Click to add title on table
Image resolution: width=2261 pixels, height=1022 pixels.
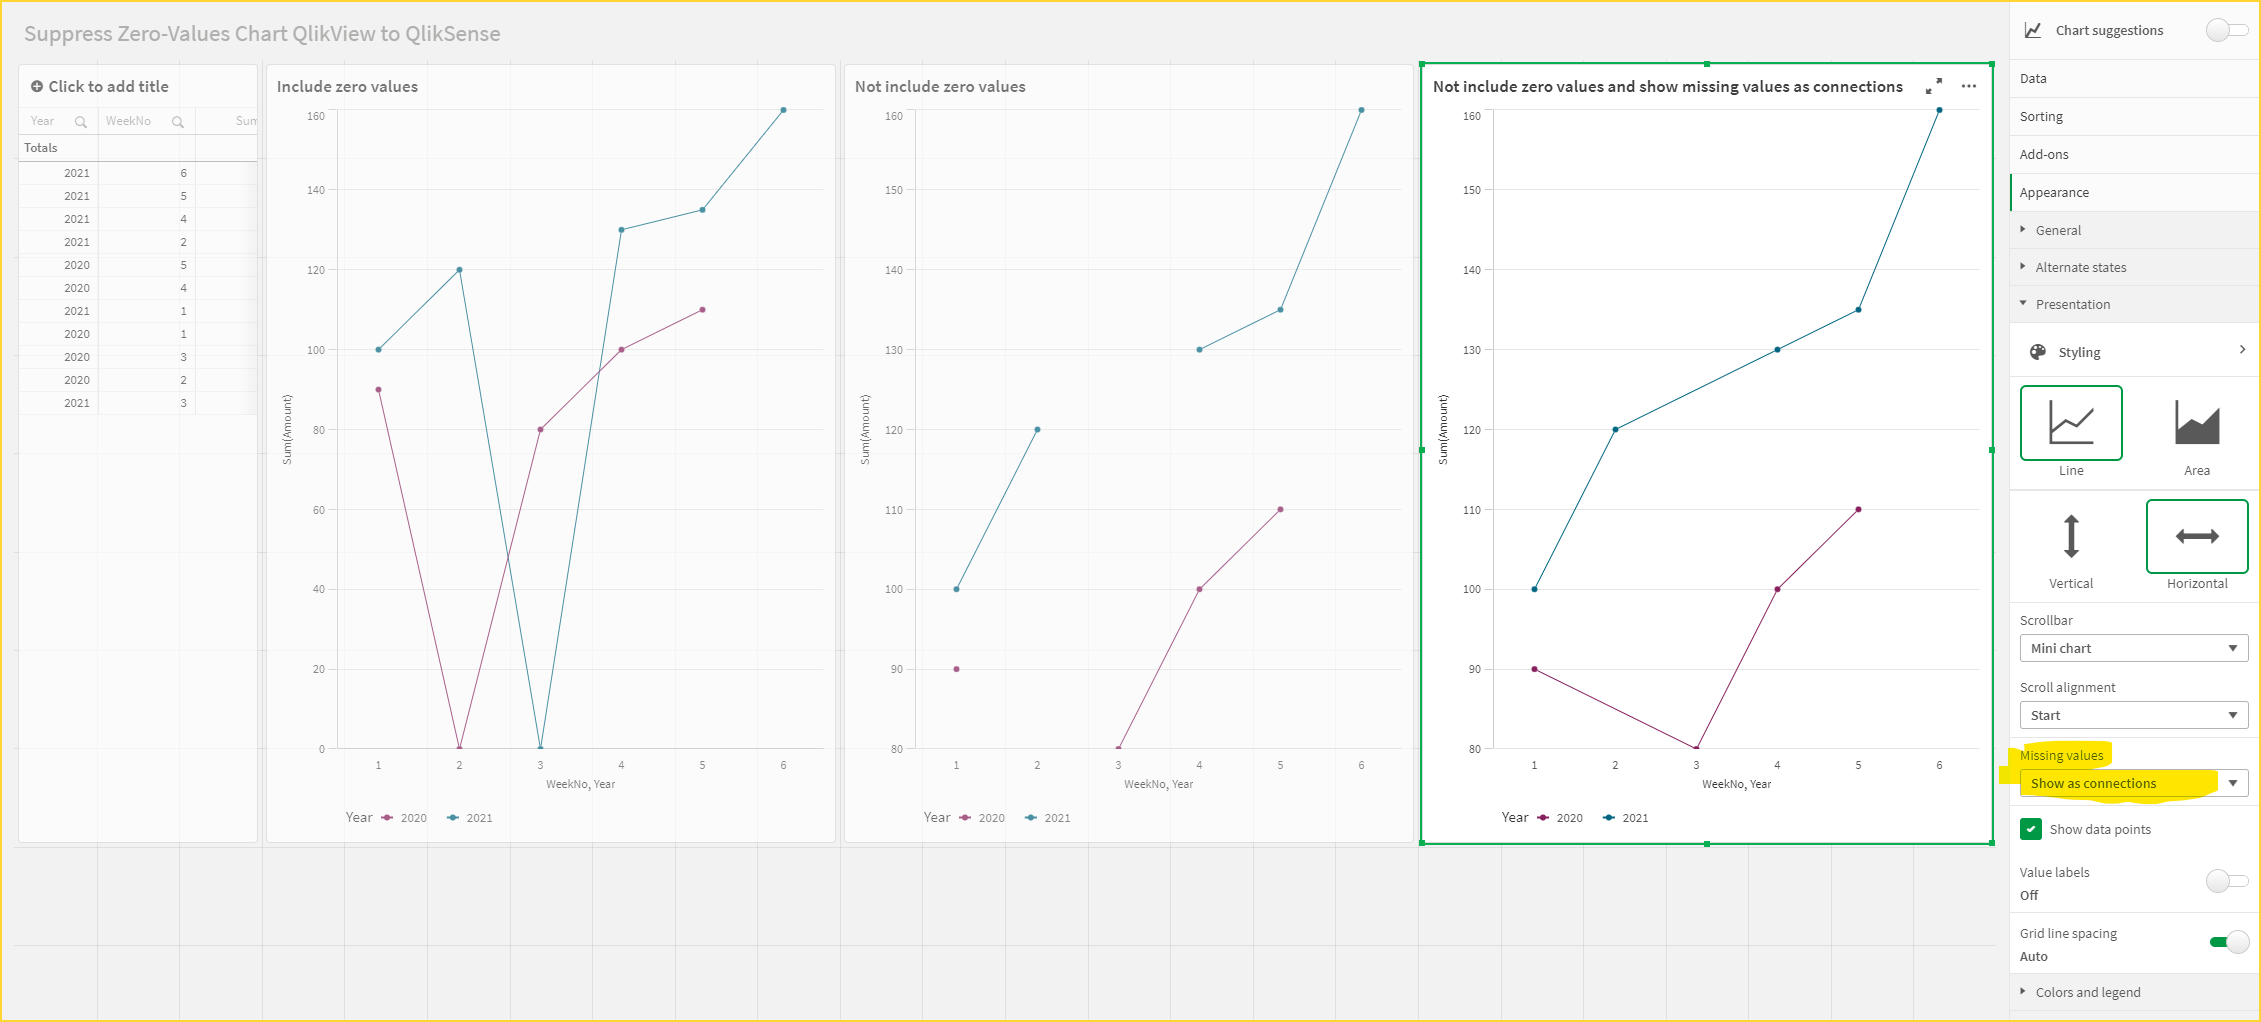[x=108, y=87]
